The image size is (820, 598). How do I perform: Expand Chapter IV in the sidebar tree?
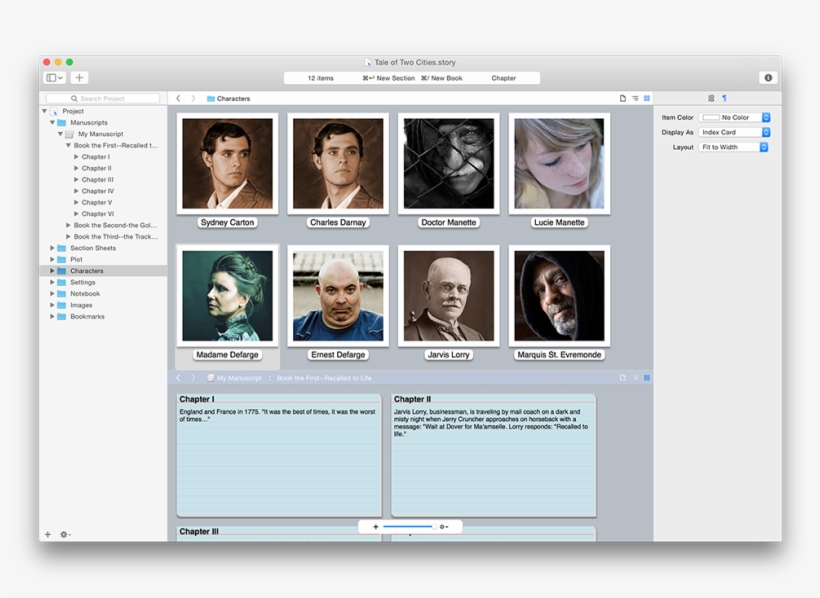point(76,191)
